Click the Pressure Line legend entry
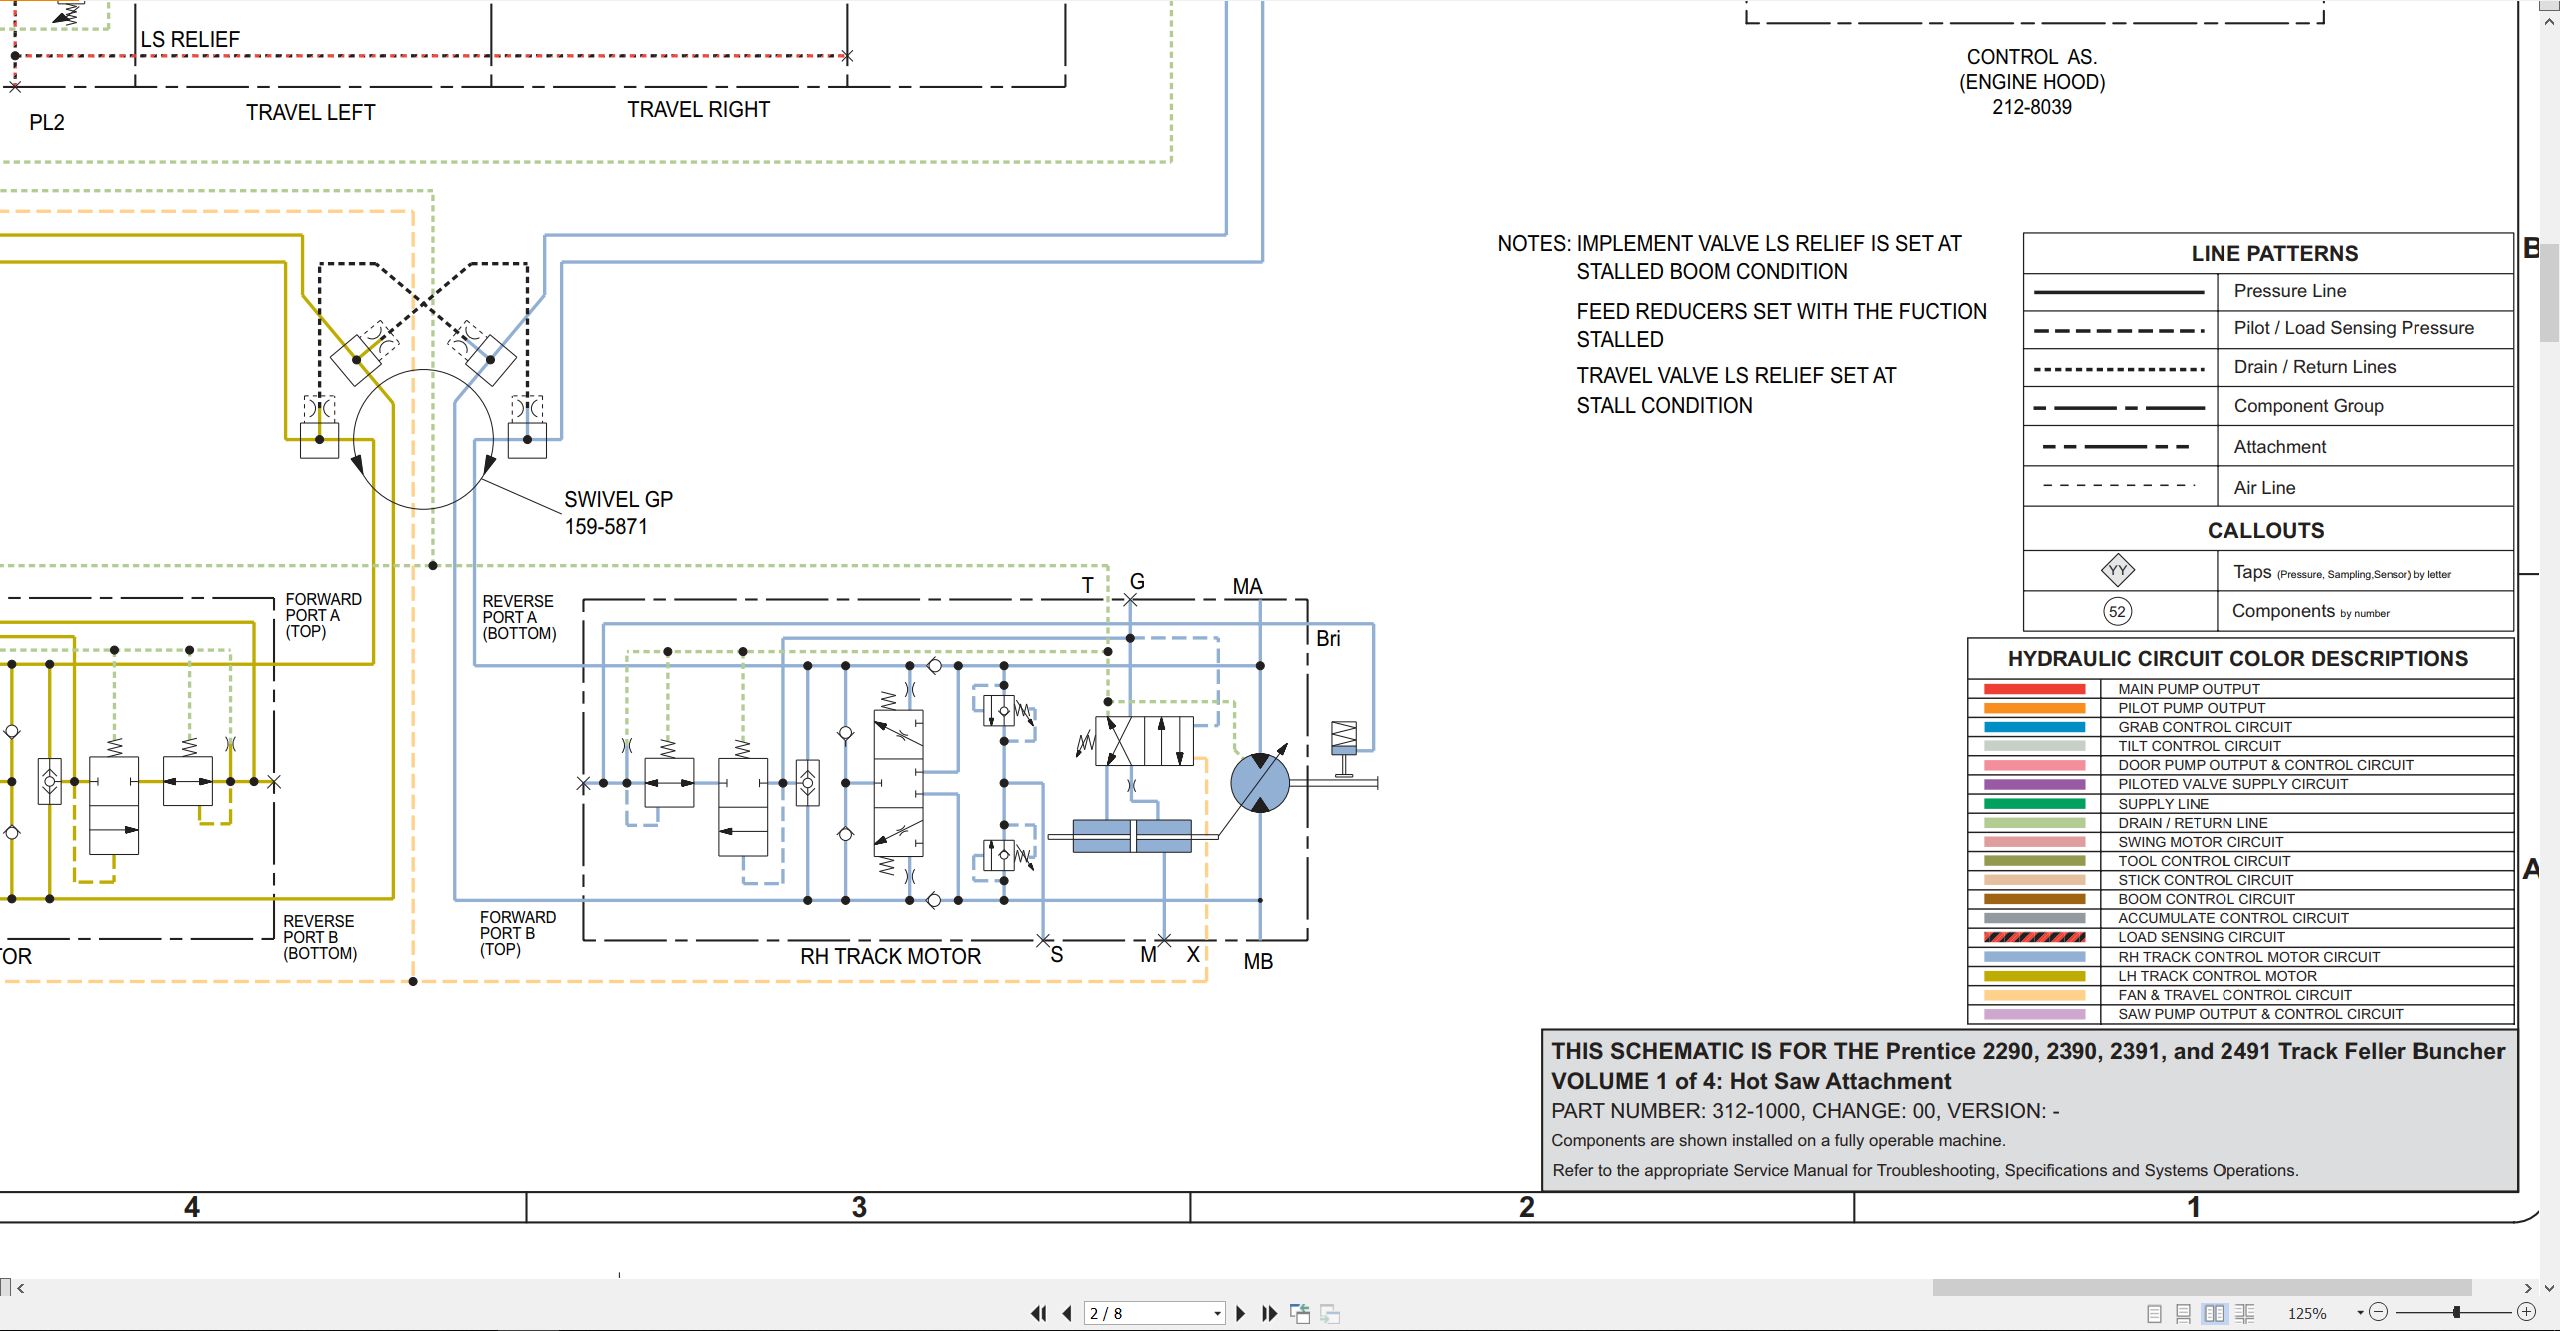The width and height of the screenshot is (2560, 1331). [2289, 291]
